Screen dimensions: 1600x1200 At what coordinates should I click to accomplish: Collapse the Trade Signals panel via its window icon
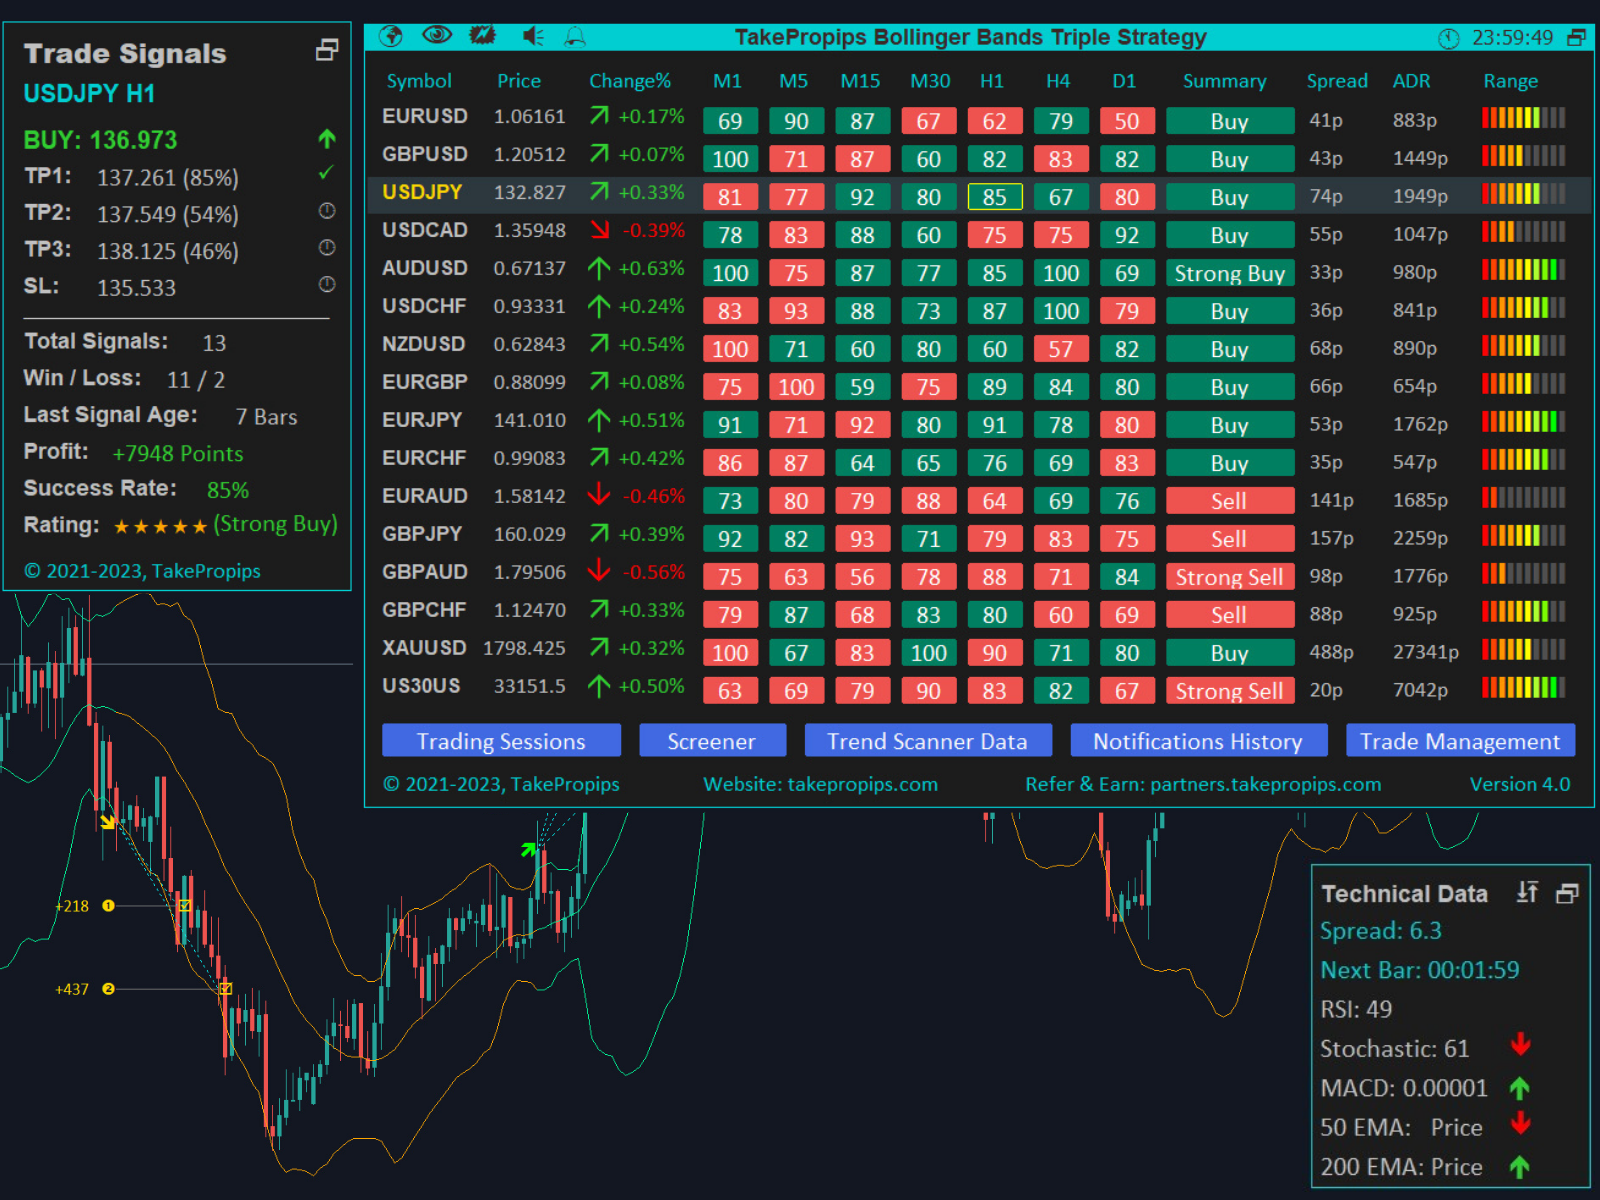click(x=326, y=50)
